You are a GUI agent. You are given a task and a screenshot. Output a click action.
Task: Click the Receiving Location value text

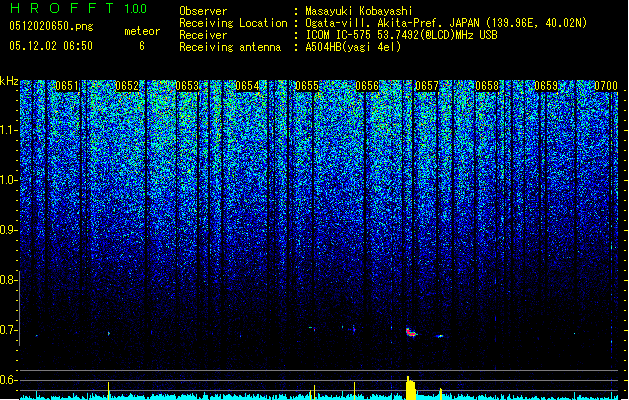(446, 23)
